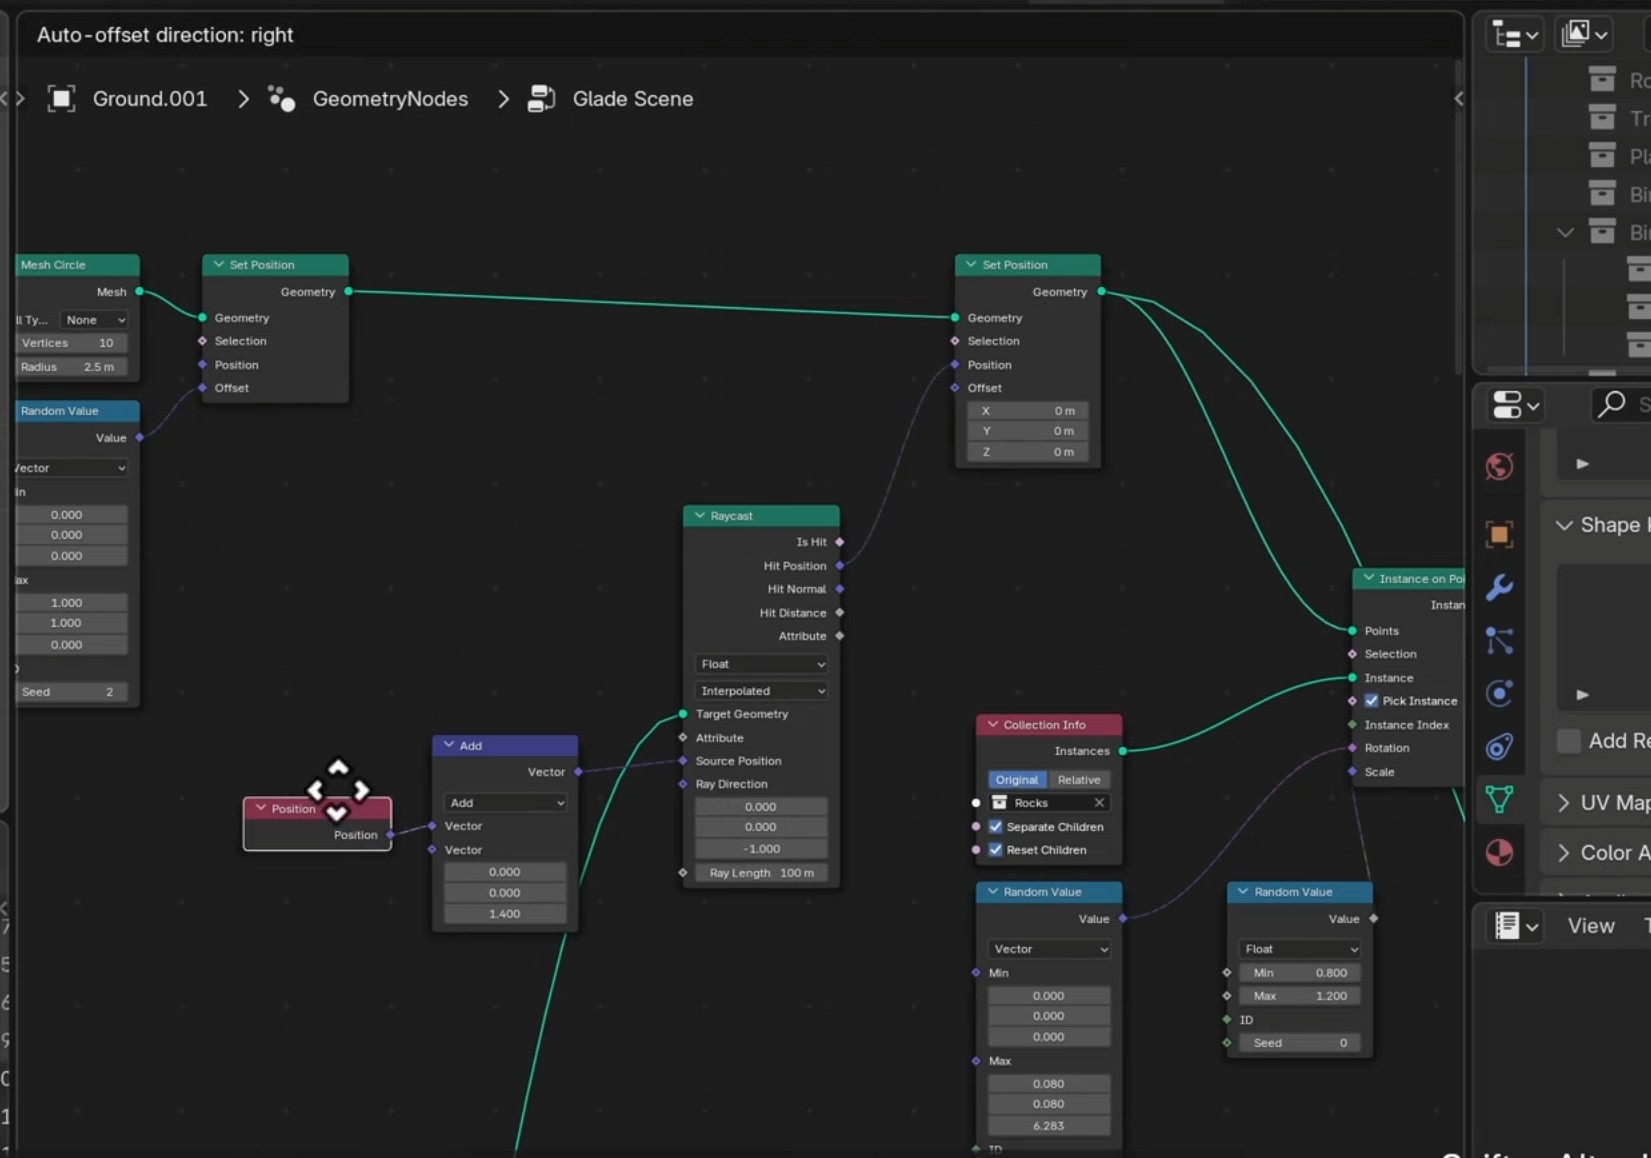The width and height of the screenshot is (1651, 1158).
Task: Click the Seed field in left Random Value
Action: 69,692
